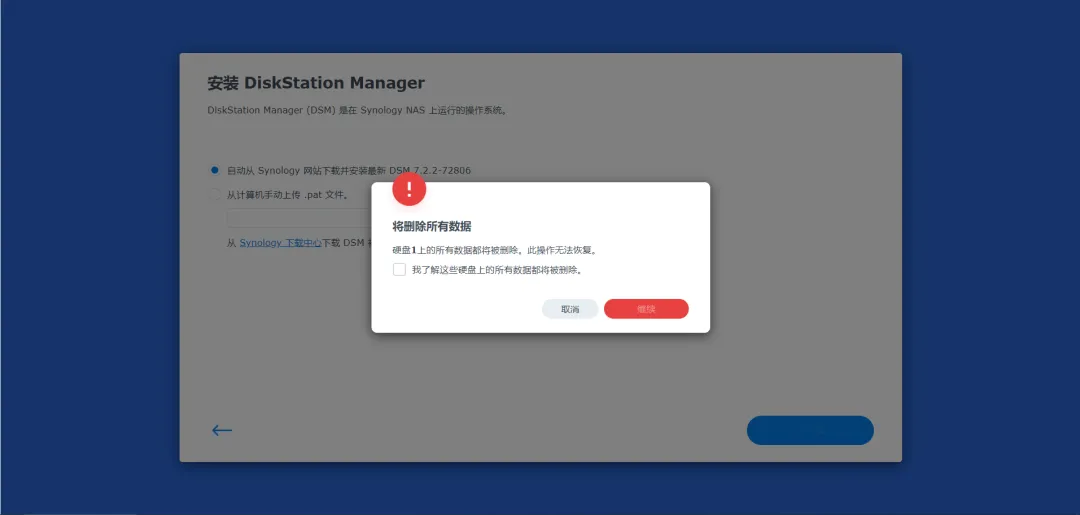Confirm with the red 继续 button
The image size is (1080, 515).
[x=646, y=309]
